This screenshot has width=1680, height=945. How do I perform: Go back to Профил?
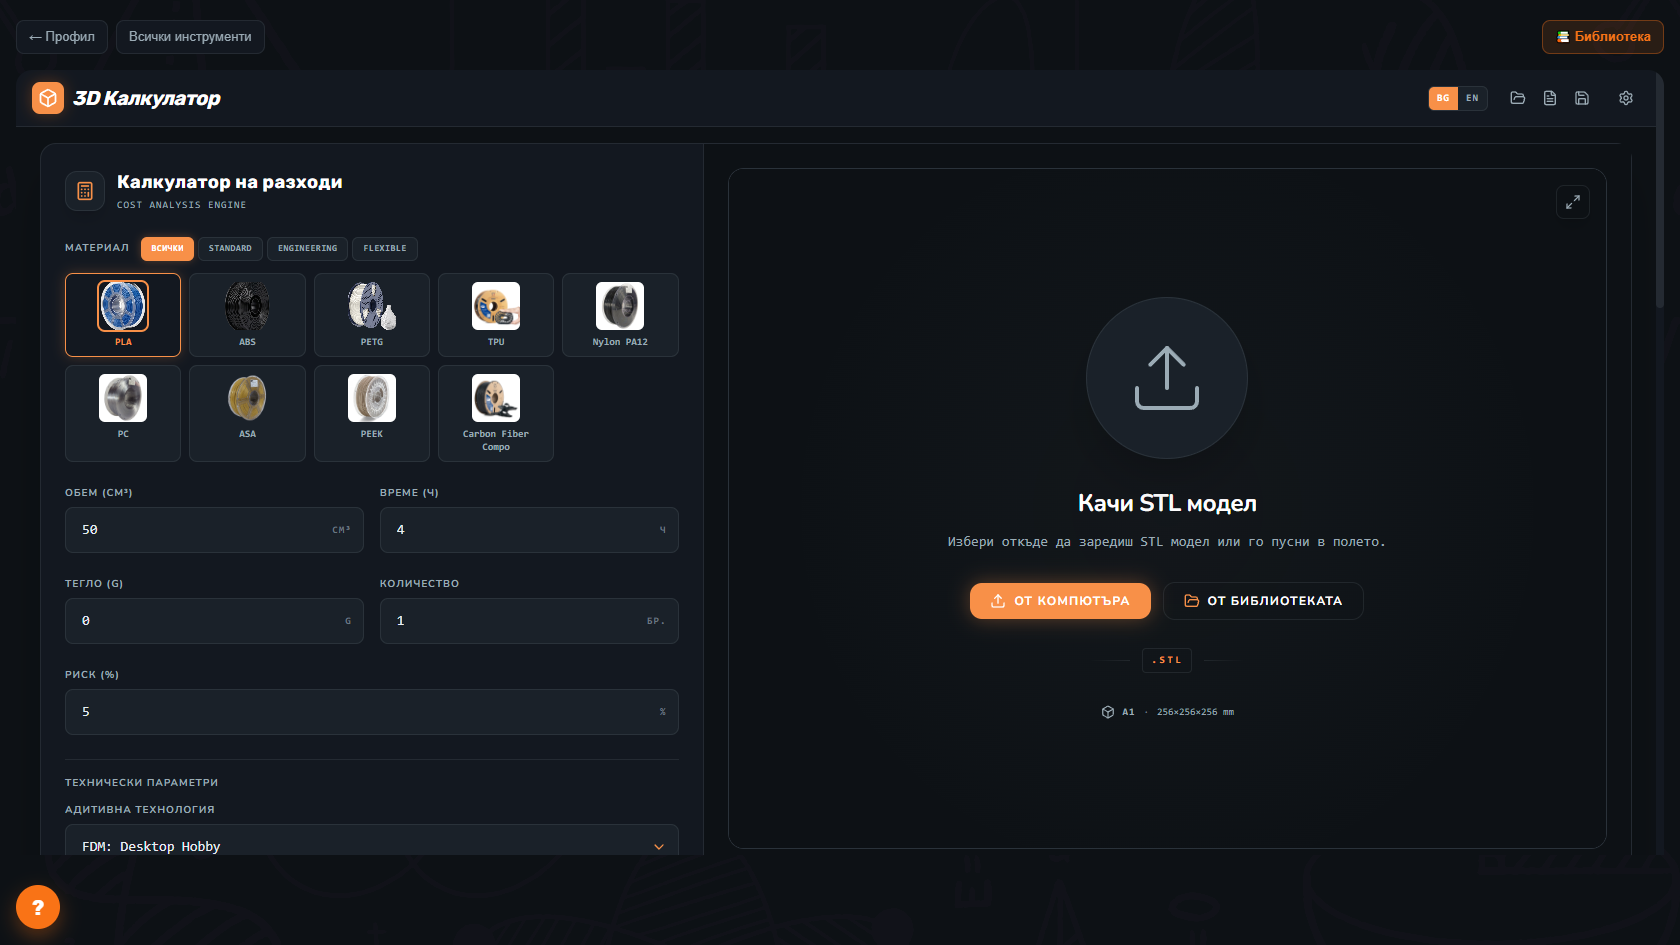(x=62, y=37)
